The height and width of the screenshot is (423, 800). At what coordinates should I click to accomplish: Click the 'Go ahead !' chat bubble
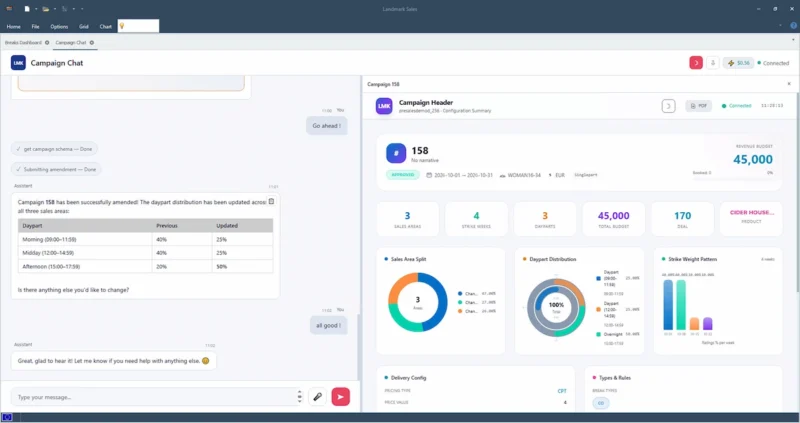(327, 126)
